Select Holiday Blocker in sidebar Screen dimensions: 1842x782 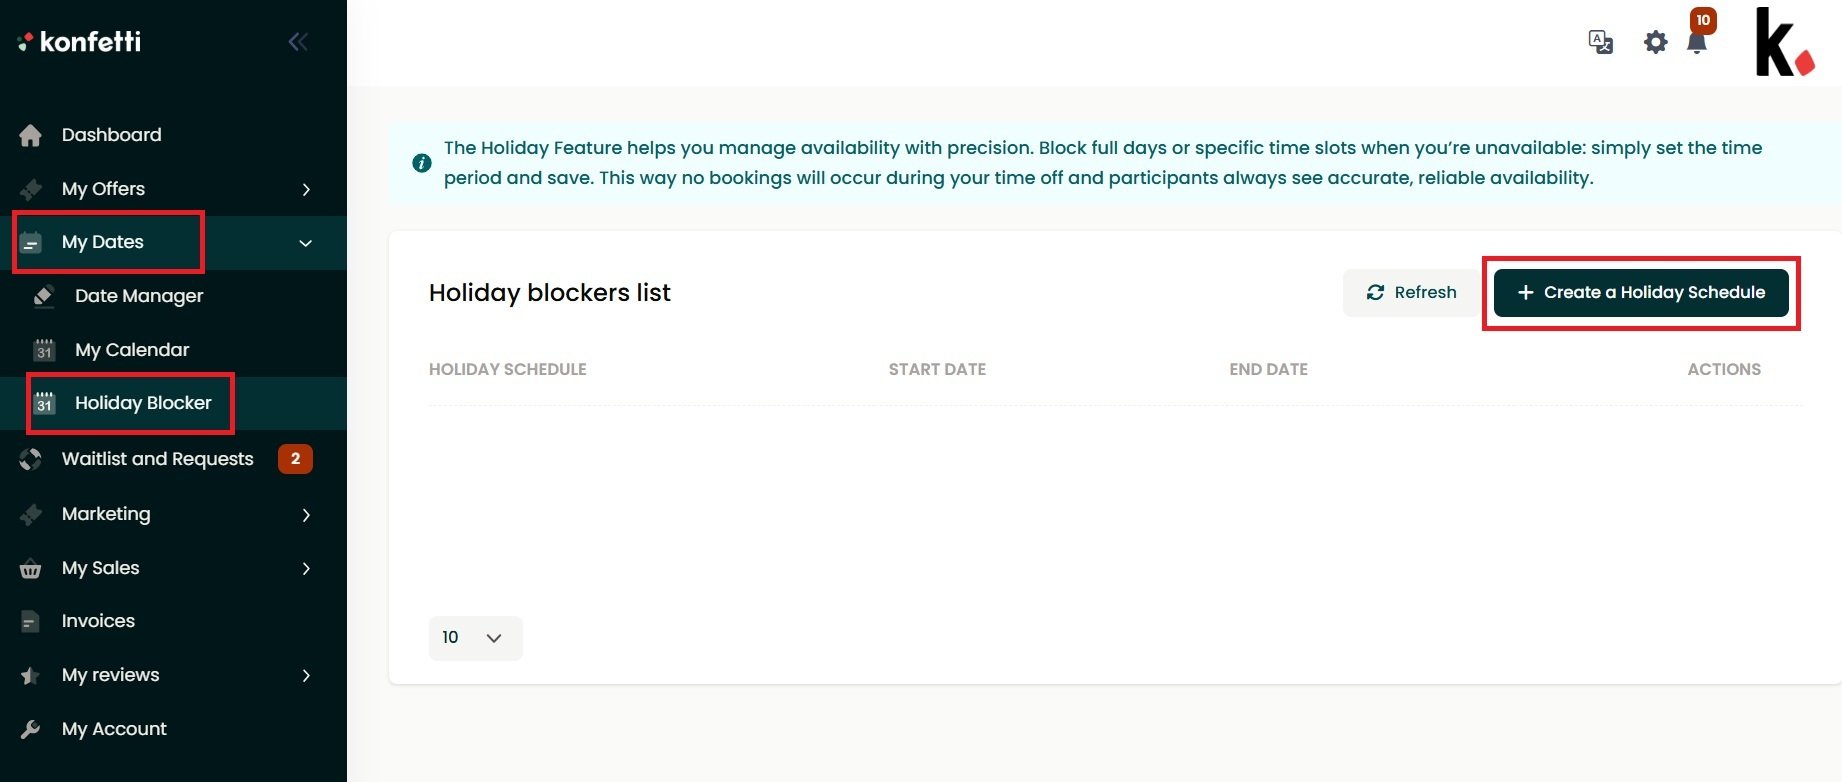click(x=143, y=403)
